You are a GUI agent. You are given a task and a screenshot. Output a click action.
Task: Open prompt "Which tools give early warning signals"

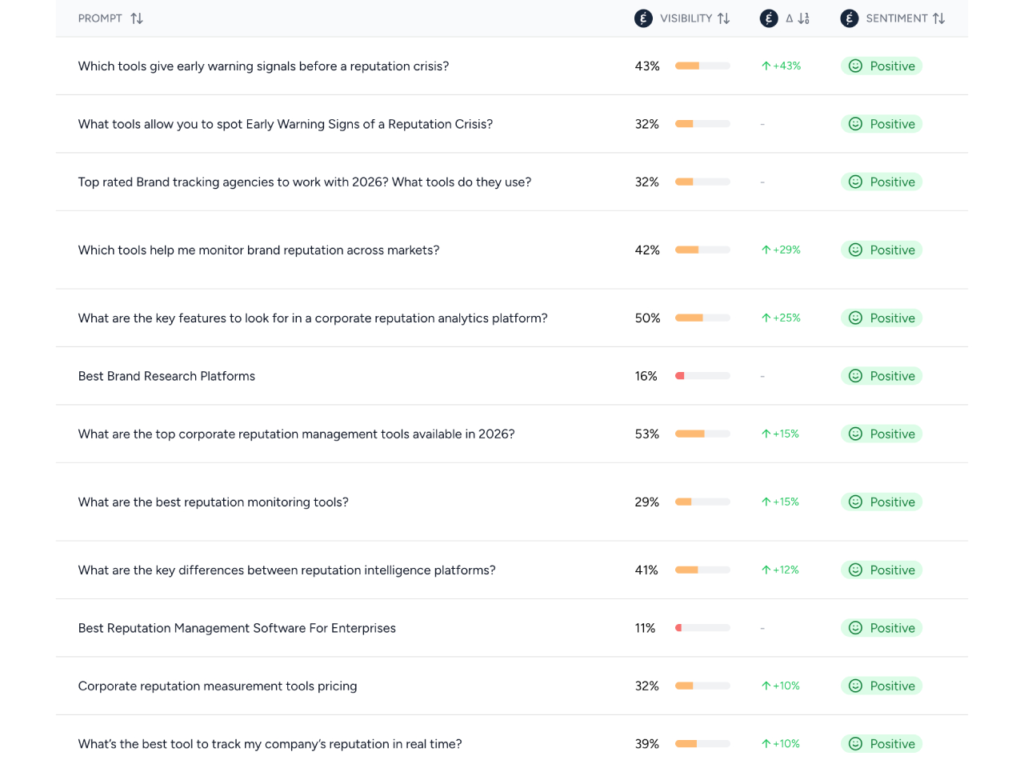pyautogui.click(x=263, y=66)
